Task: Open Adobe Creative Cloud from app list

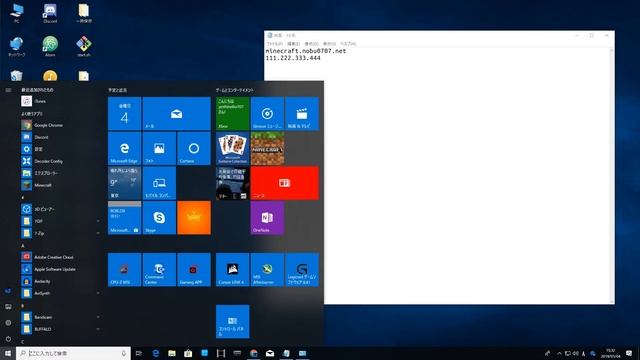Action: [60, 257]
